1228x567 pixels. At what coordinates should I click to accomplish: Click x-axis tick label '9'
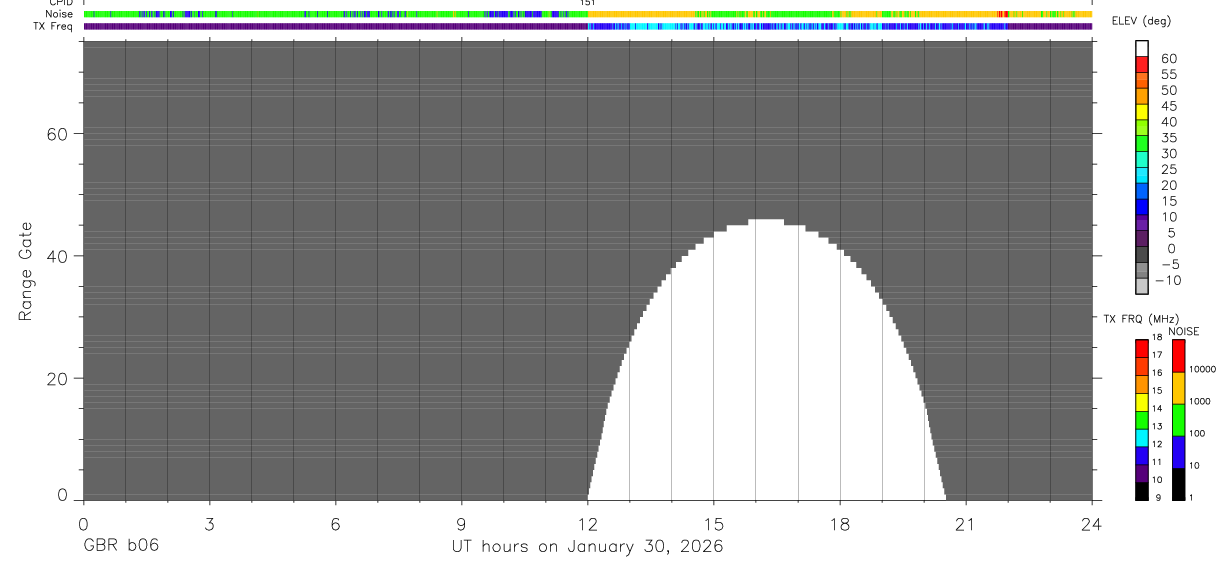(461, 524)
